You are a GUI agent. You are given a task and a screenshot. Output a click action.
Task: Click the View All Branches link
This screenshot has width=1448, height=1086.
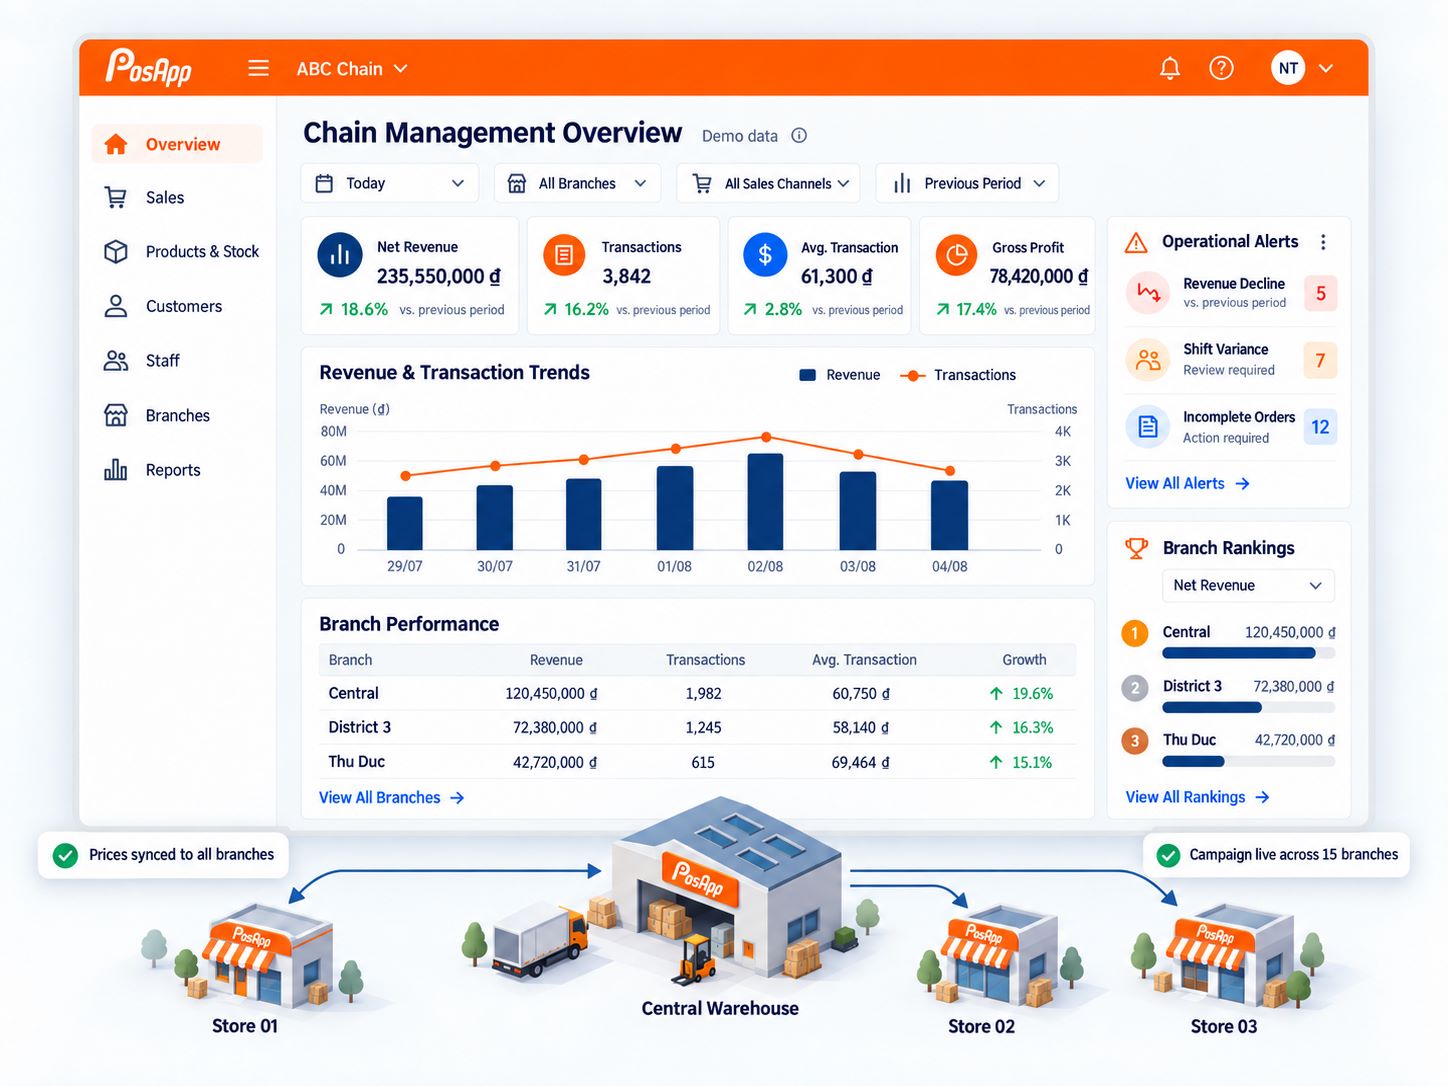click(x=391, y=798)
